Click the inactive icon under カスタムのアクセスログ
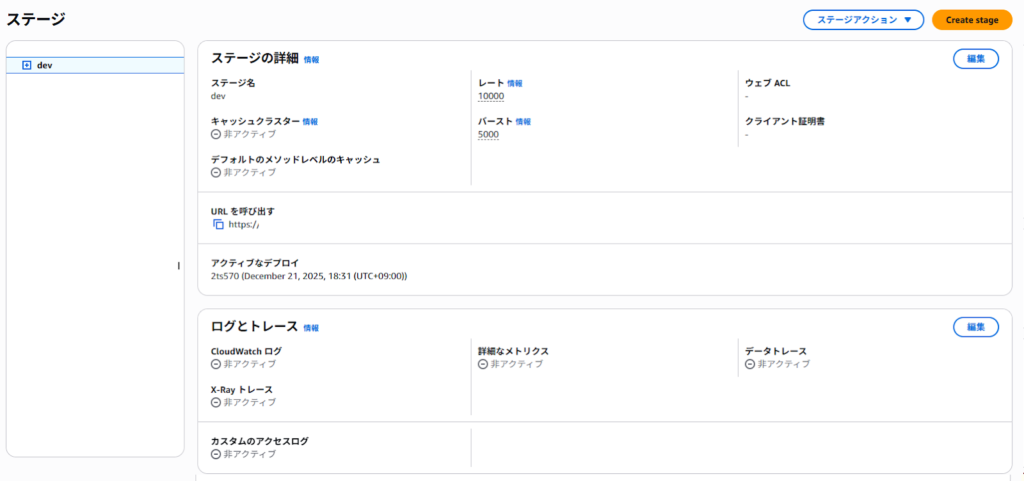 [x=216, y=454]
